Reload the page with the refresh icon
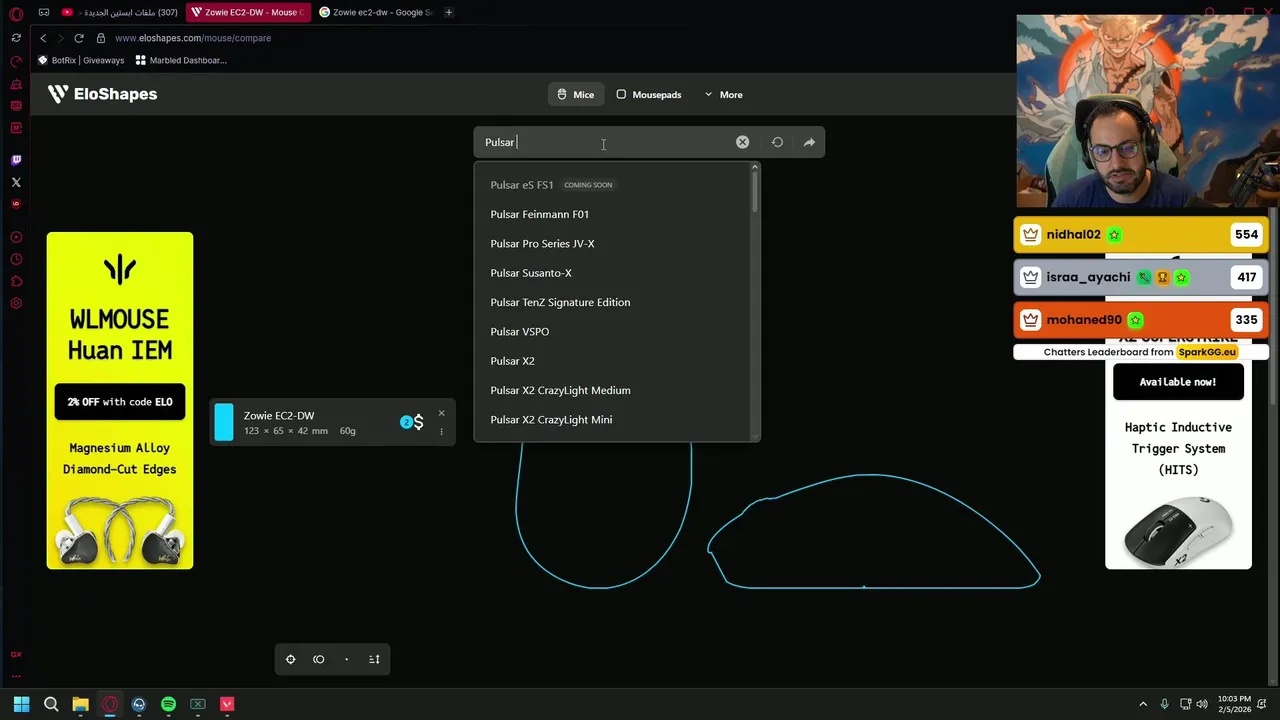 (79, 38)
